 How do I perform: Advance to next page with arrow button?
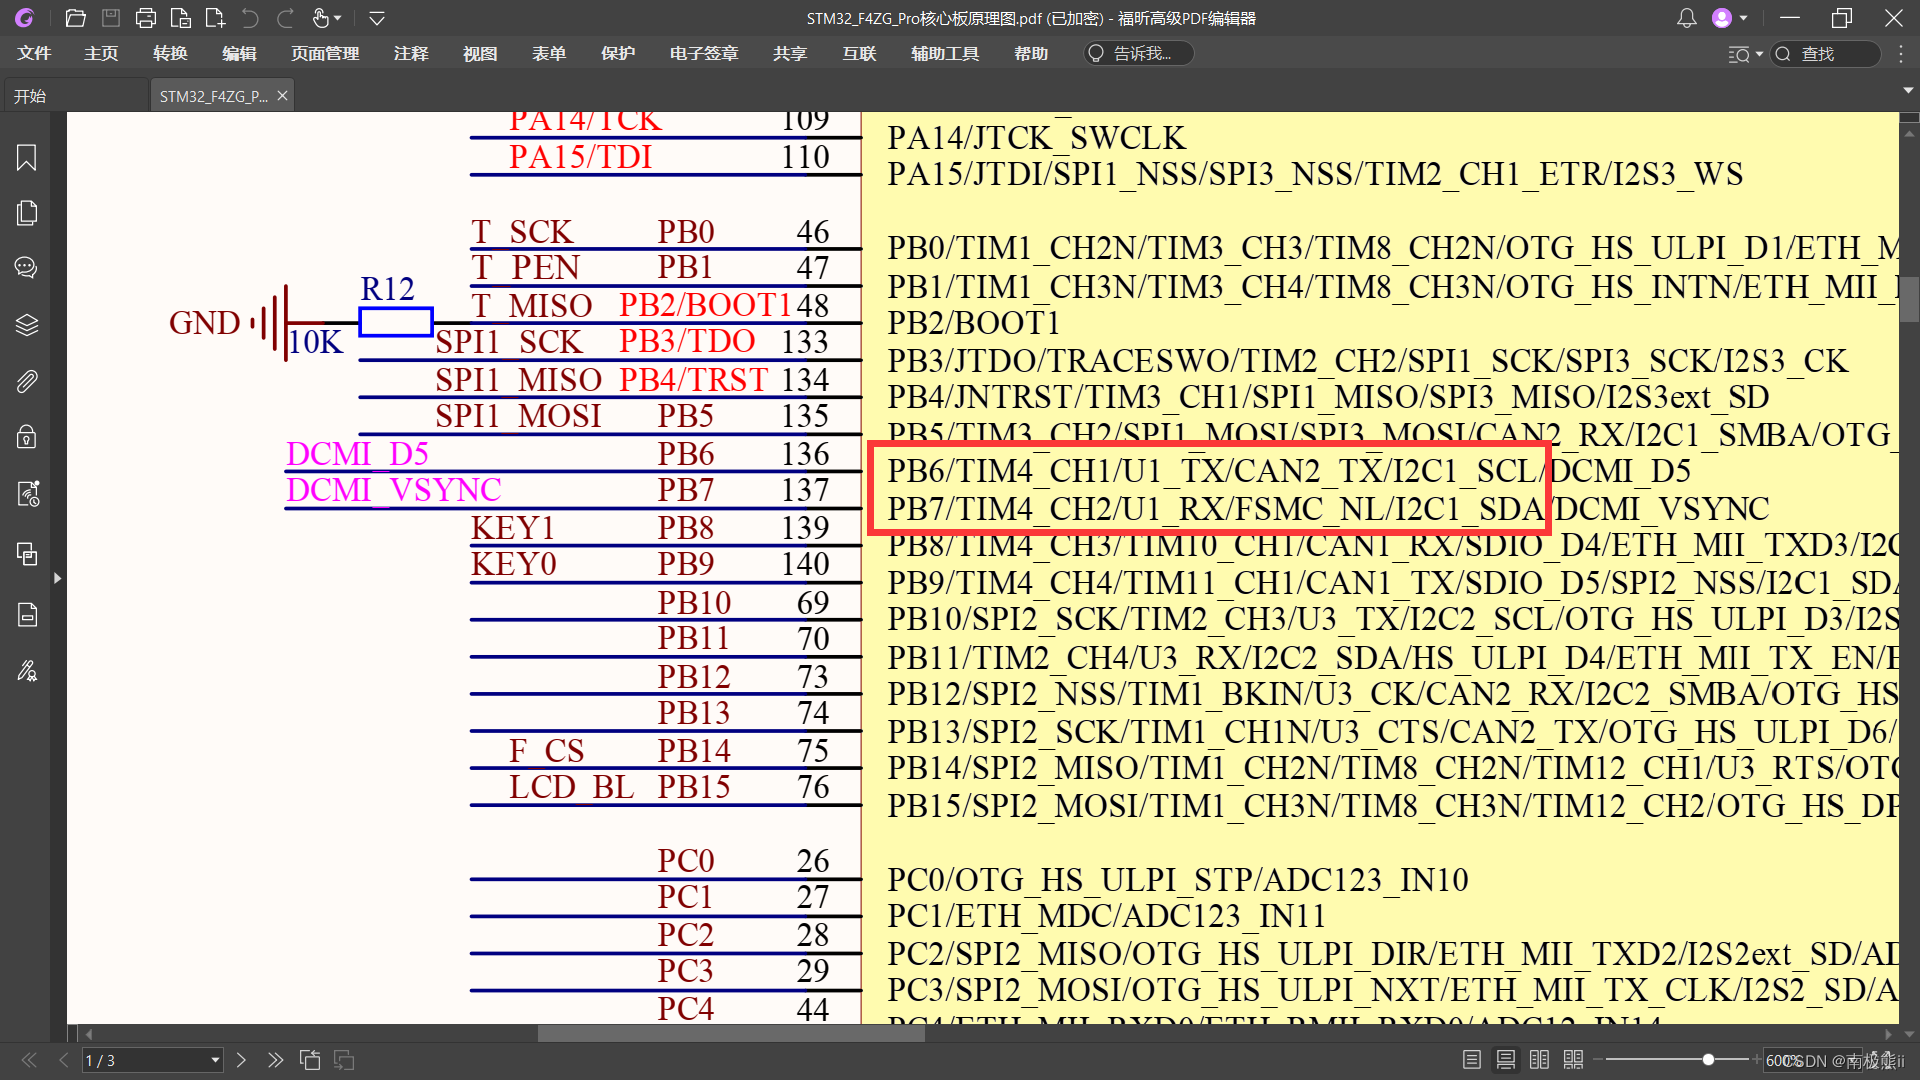click(241, 1060)
